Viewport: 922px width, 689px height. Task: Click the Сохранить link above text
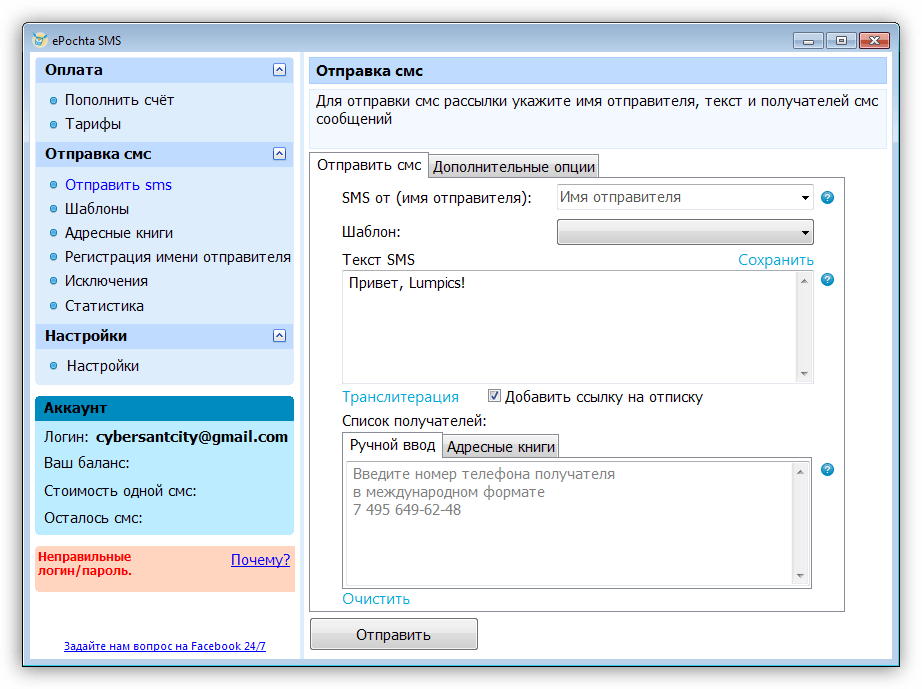[x=775, y=260]
